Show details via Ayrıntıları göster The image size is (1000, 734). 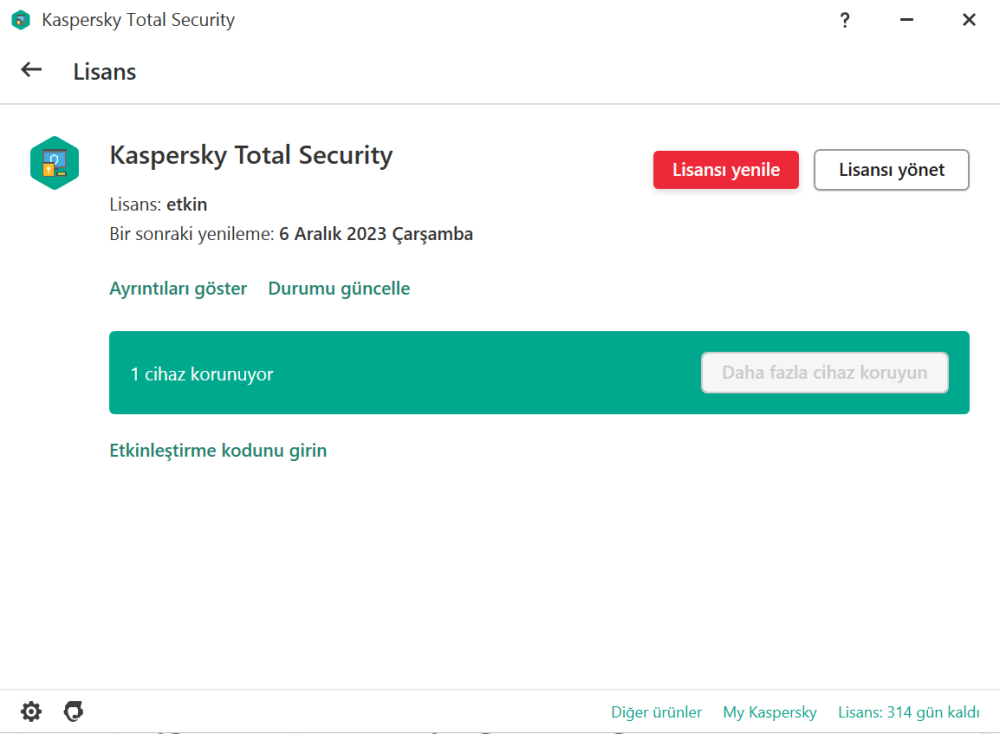178,288
